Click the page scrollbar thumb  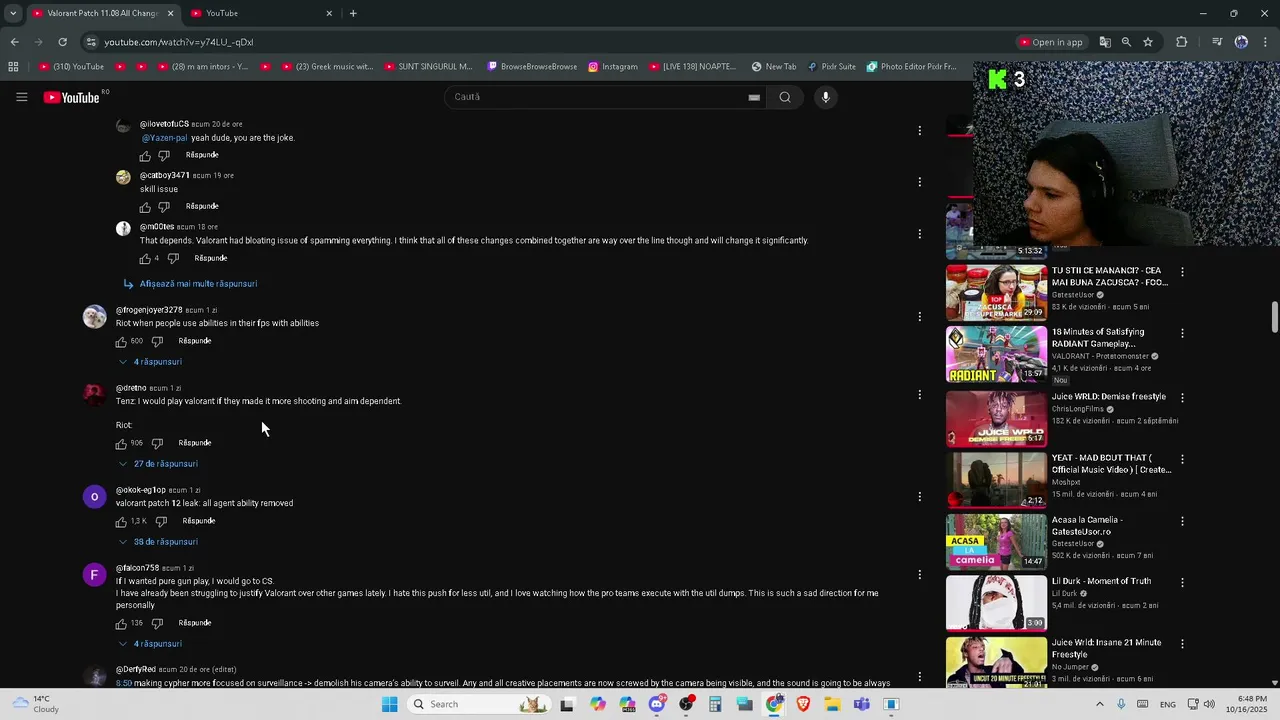(x=1274, y=317)
